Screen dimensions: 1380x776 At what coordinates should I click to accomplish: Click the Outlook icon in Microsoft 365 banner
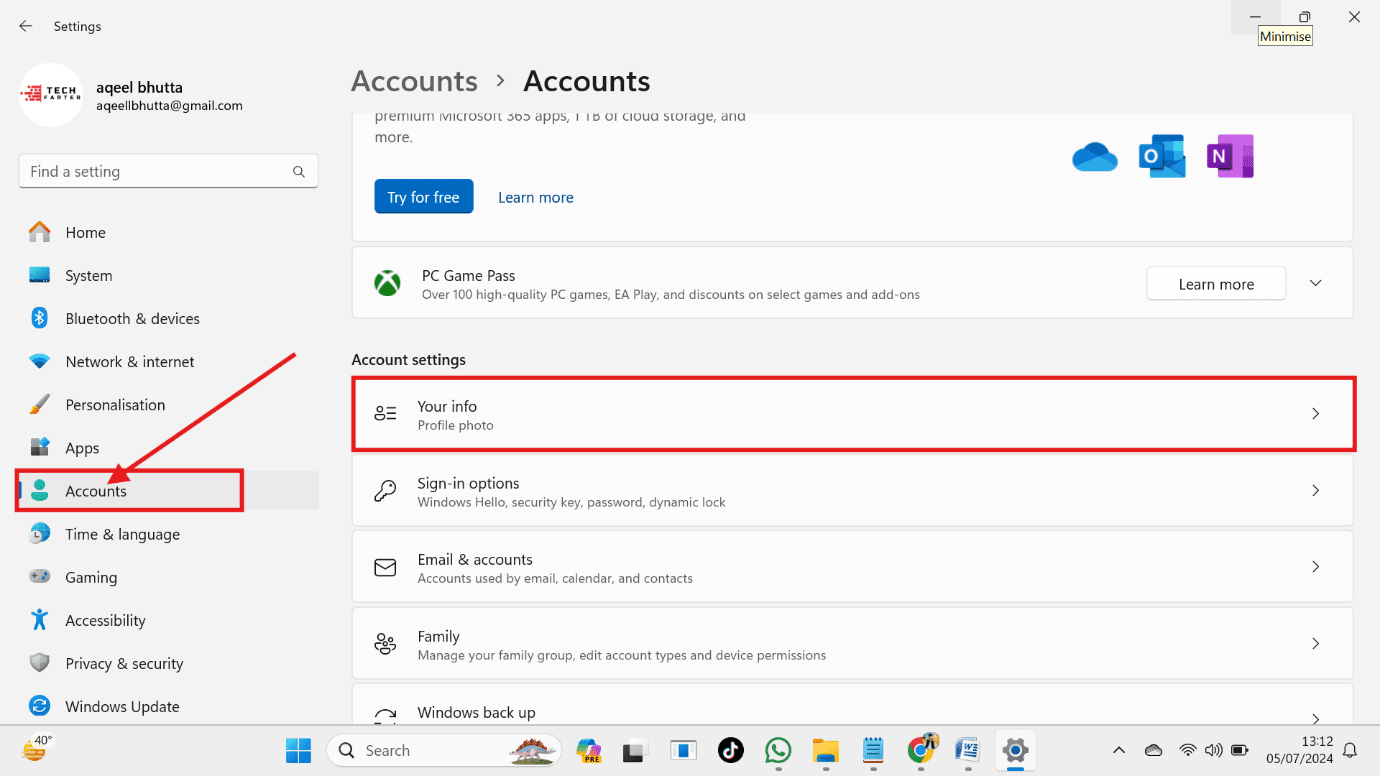(1161, 157)
